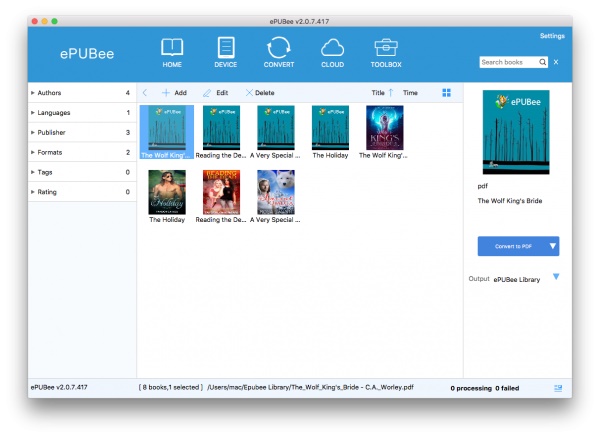600x438 pixels.
Task: Toggle the Title sort direction arrow
Action: coord(391,93)
